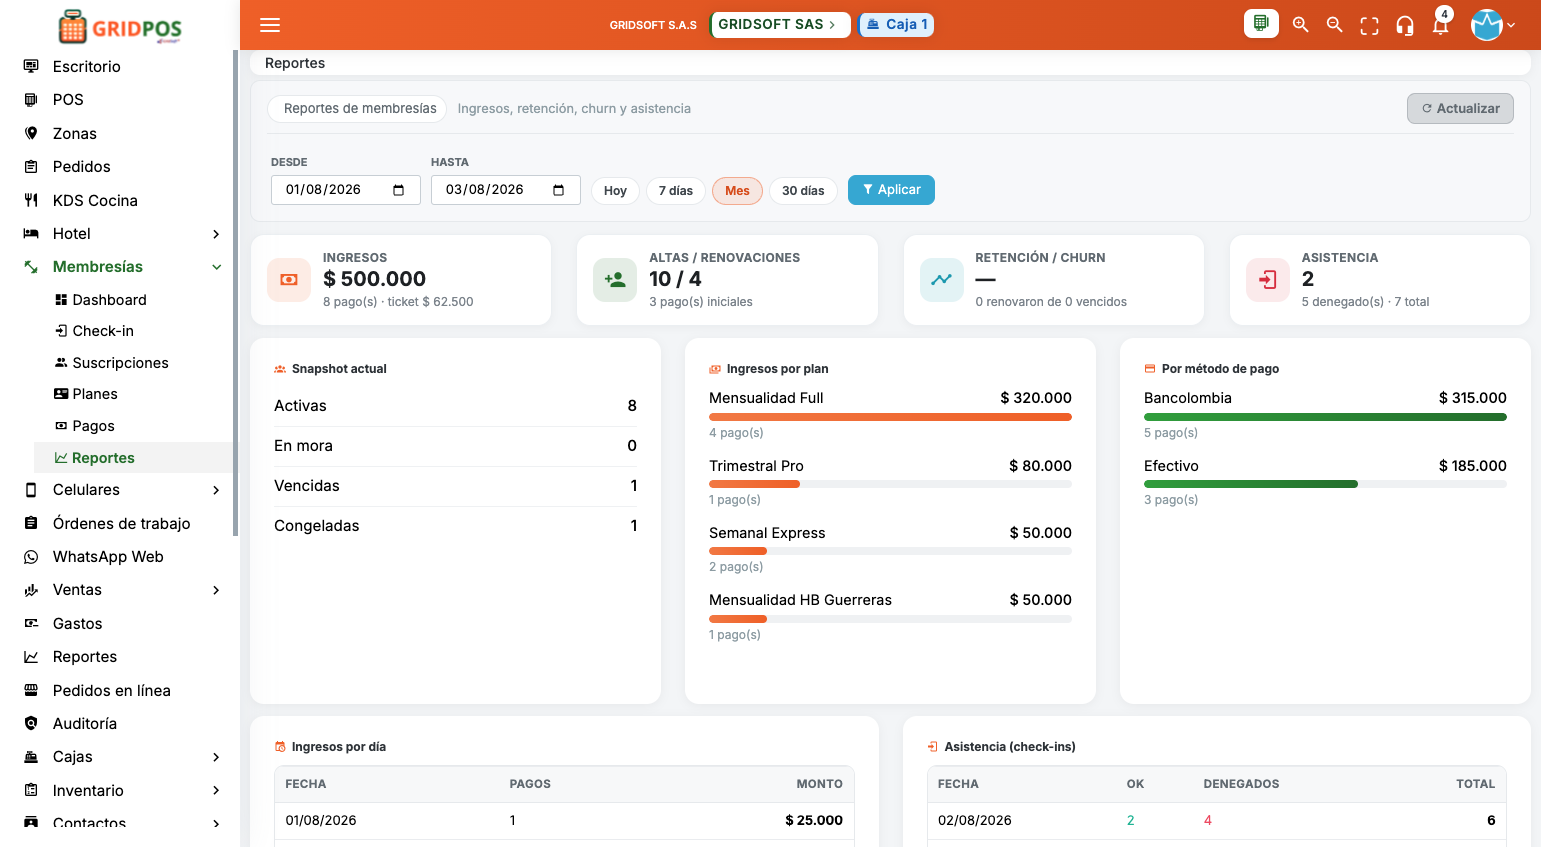Screen dimensions: 1541x847
Task: Open Membresías Reportes submenu item
Action: coord(134,457)
